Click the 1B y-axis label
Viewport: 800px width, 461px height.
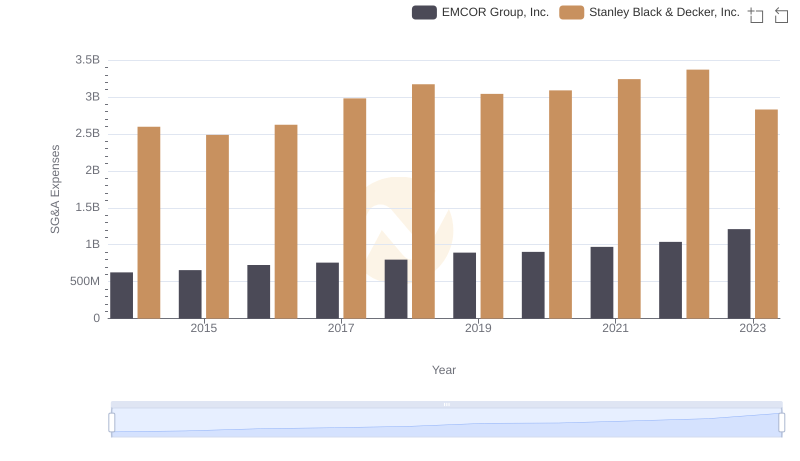[x=93, y=244]
